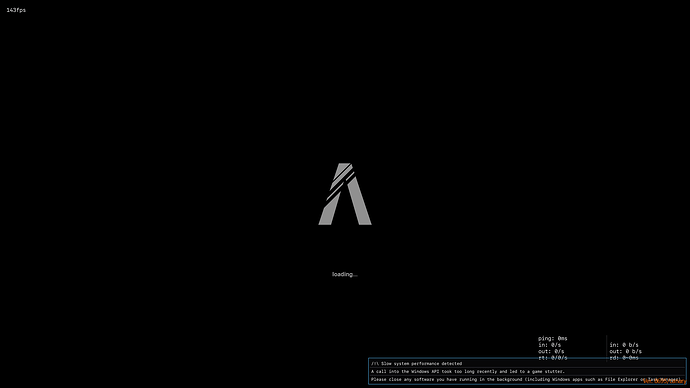Click the "out: 0 b/s" bandwidth line
The width and height of the screenshot is (690, 388).
[x=626, y=351]
